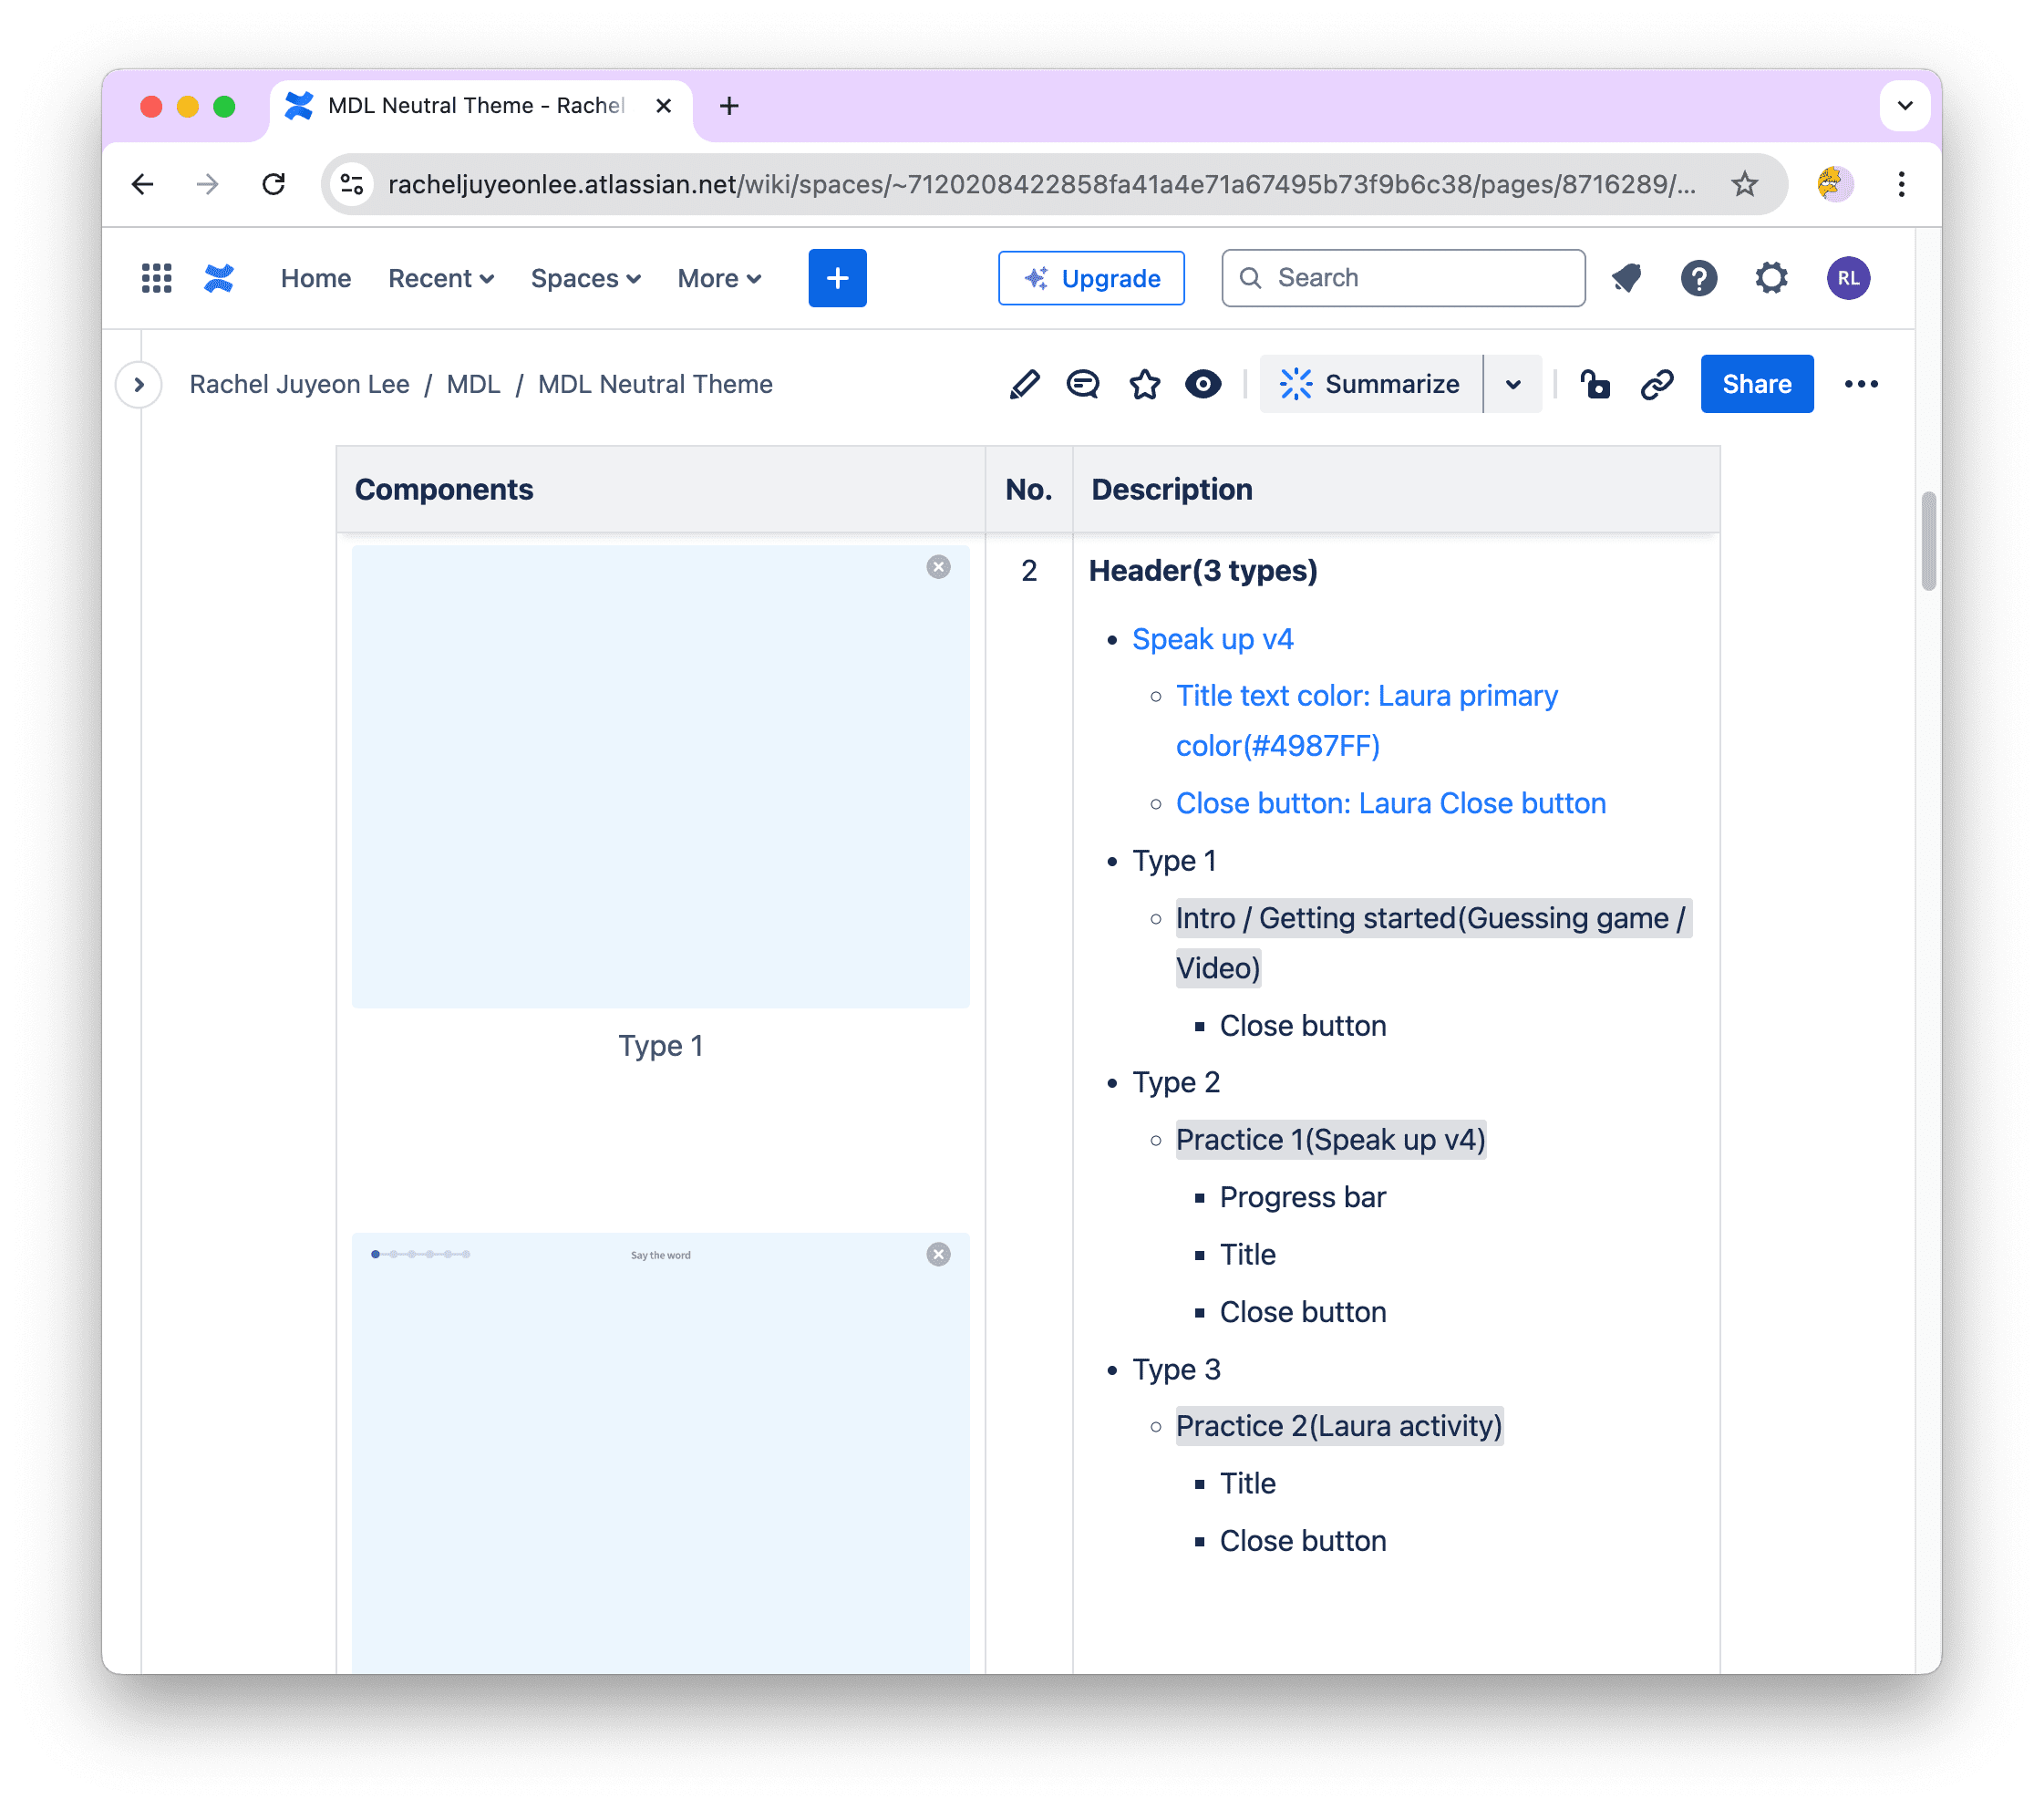Viewport: 2044px width, 1809px height.
Task: Expand the left sidebar chevron
Action: pos(139,385)
